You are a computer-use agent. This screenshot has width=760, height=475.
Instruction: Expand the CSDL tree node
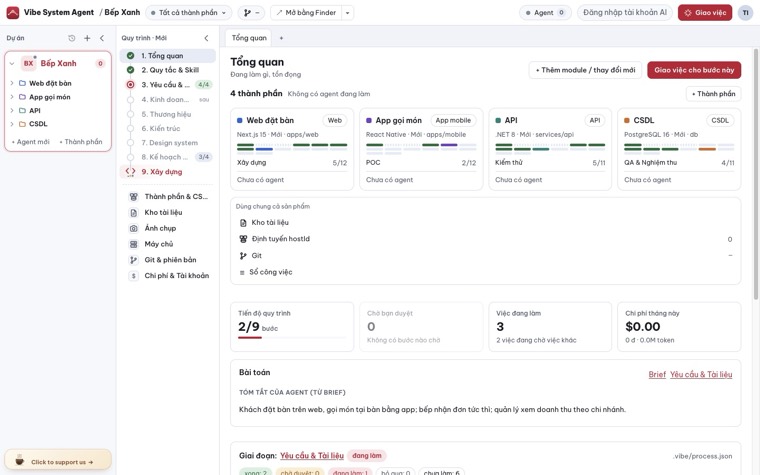click(12, 124)
